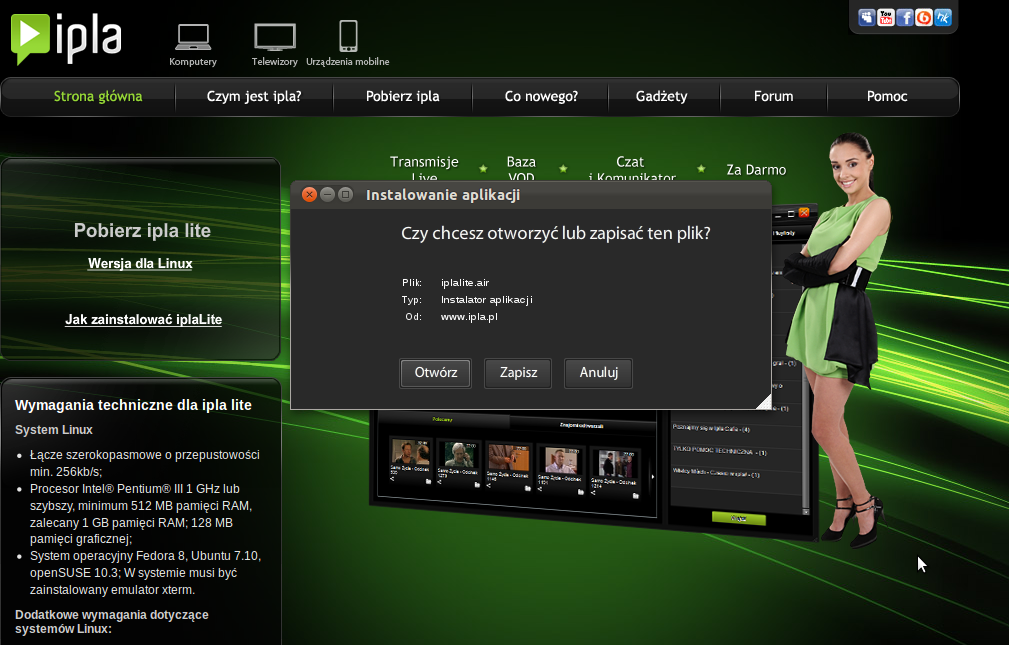Click the Facebook icon in top right
Screen dimensions: 1009x645
coord(903,16)
